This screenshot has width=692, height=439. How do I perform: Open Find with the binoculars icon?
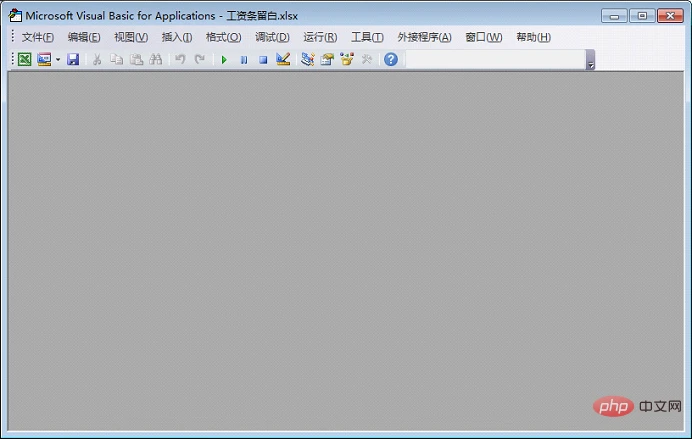(156, 59)
